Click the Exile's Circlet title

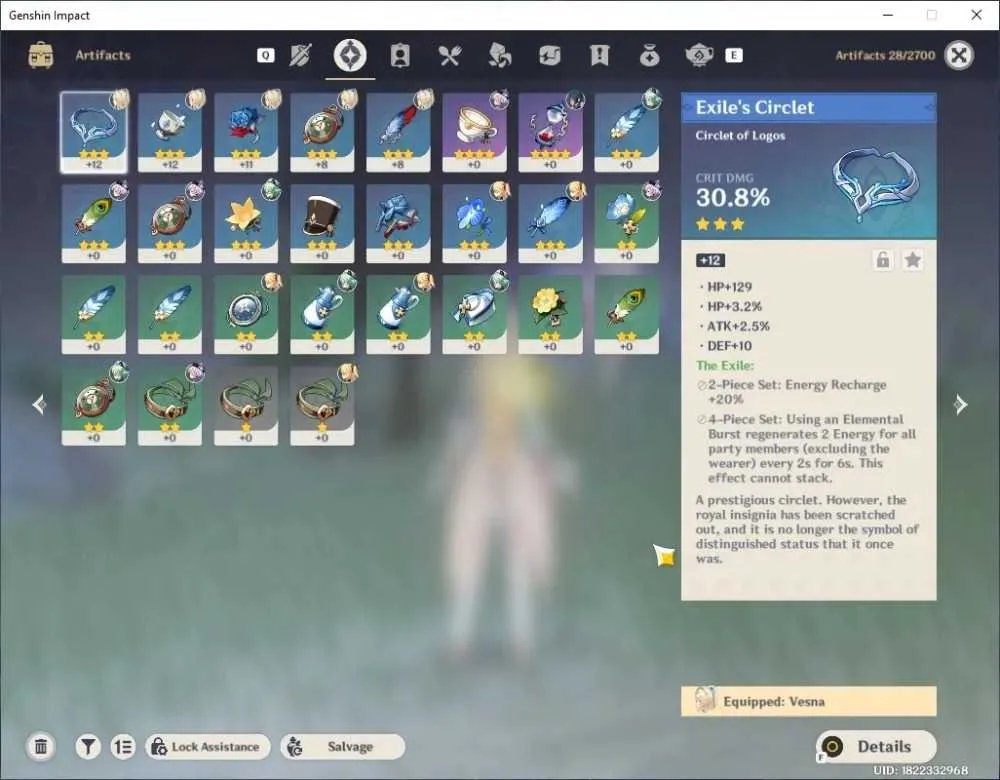[754, 107]
